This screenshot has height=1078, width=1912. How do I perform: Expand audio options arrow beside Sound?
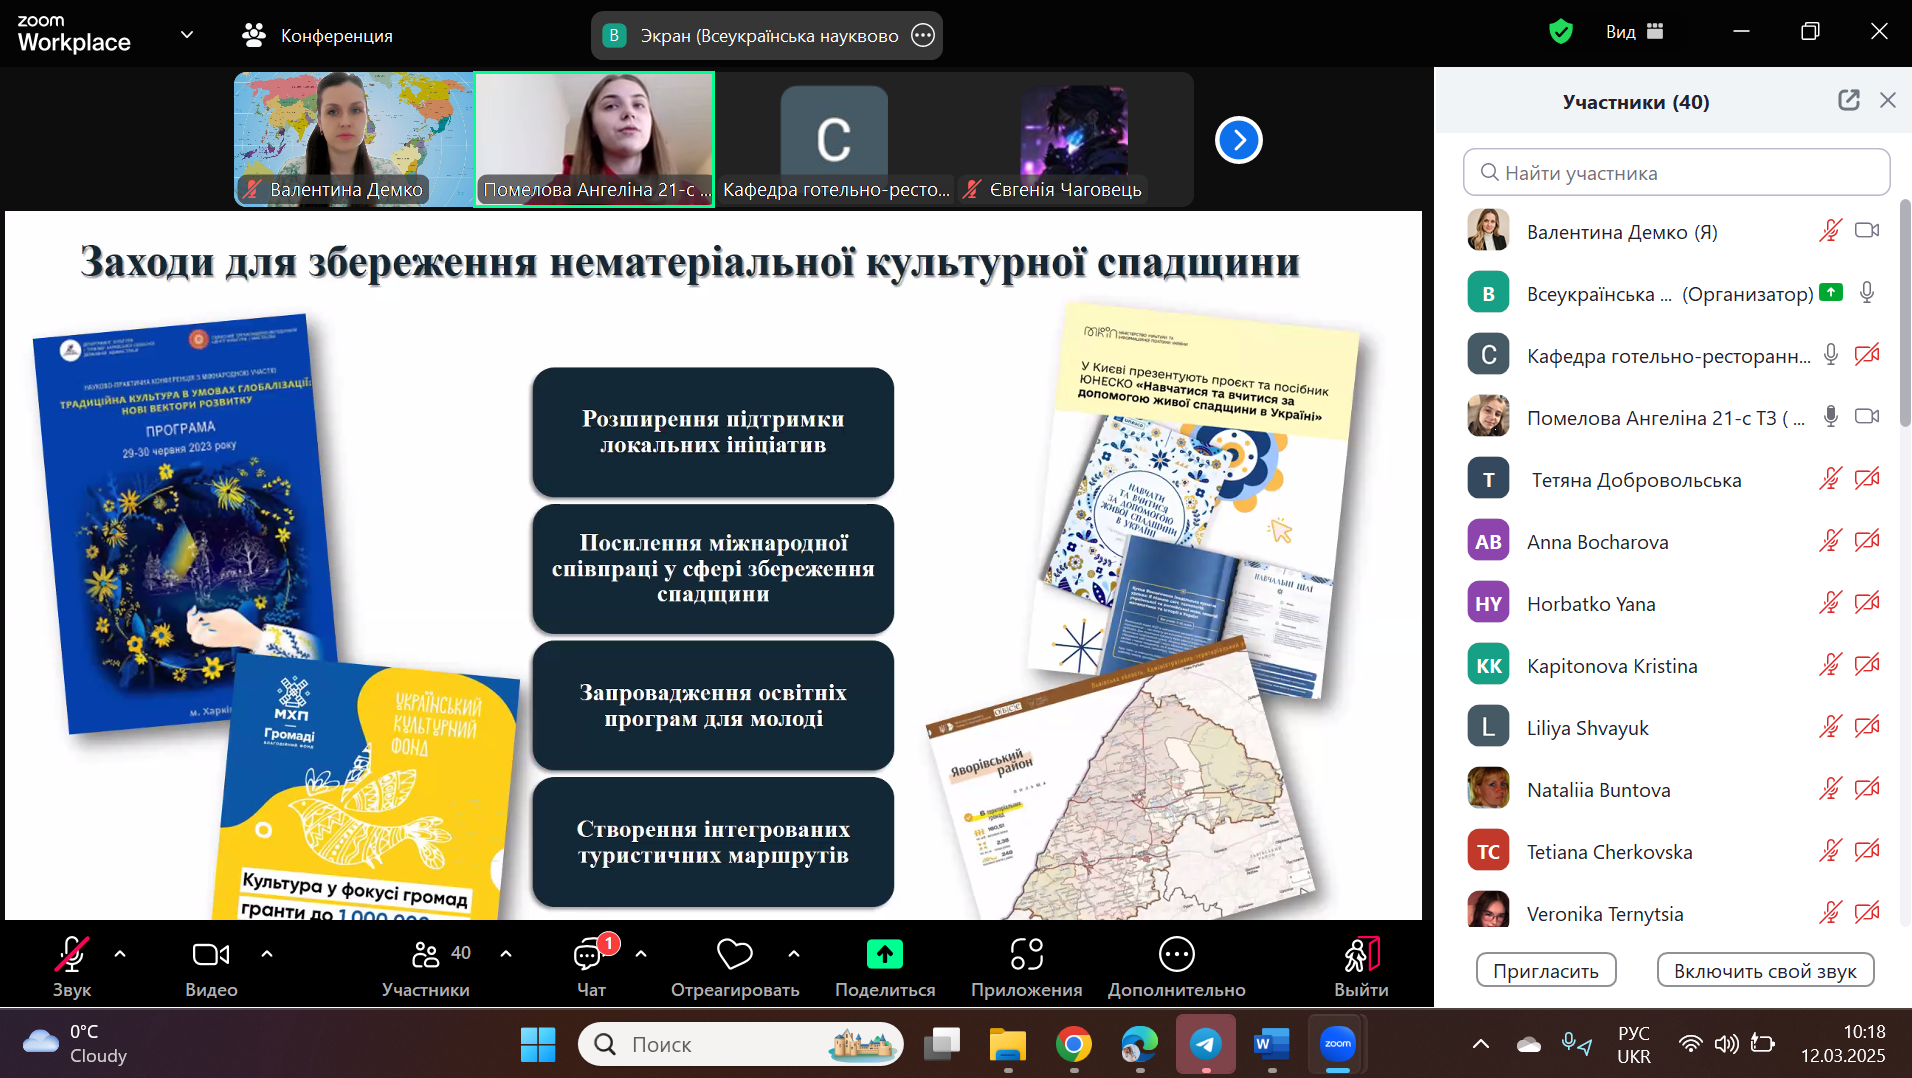coord(120,954)
